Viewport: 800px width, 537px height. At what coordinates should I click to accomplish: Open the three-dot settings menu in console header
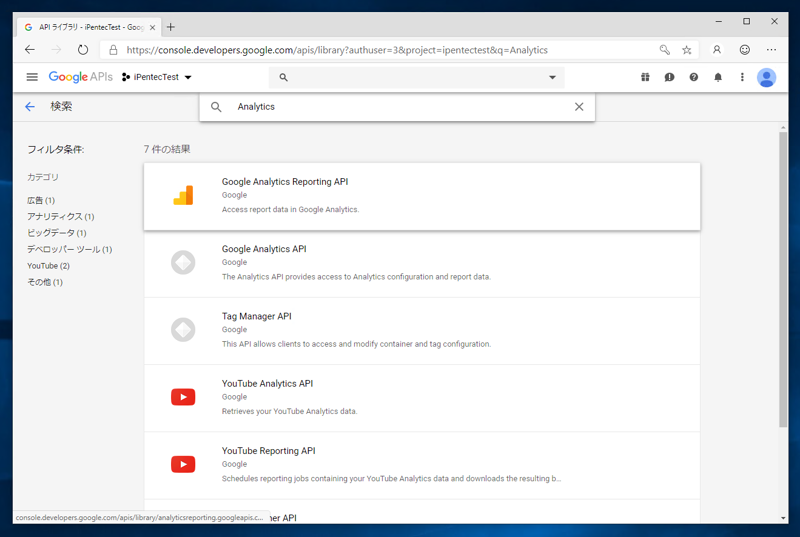(742, 77)
